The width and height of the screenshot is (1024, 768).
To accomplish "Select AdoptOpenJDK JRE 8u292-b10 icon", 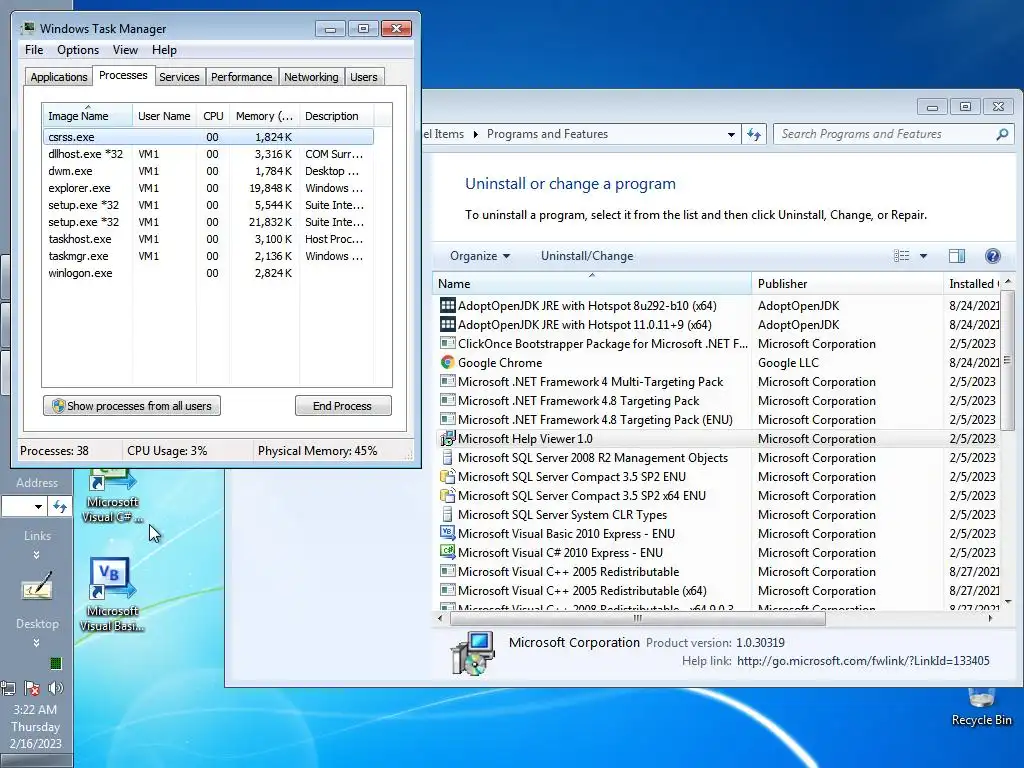I will tap(447, 305).
